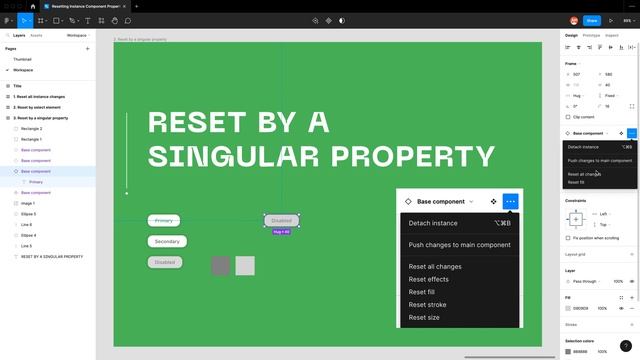Click the fill color swatch
640x360 pixels.
pyautogui.click(x=568, y=308)
